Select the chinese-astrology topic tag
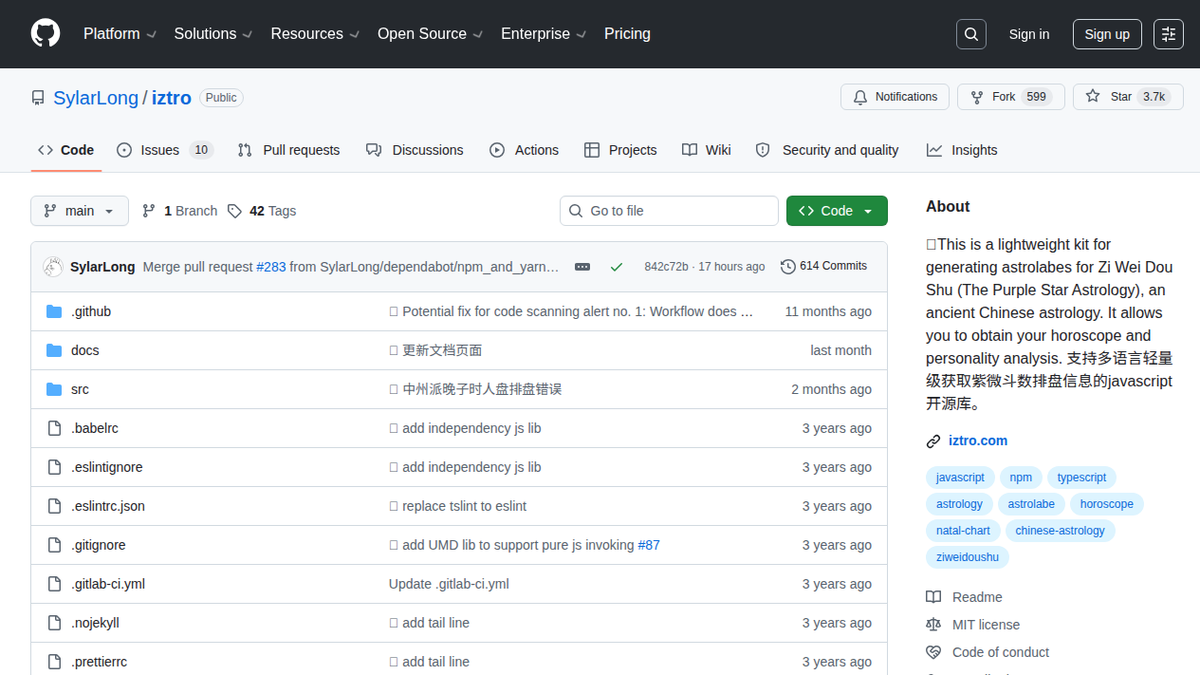This screenshot has height=675, width=1200. tap(1060, 531)
